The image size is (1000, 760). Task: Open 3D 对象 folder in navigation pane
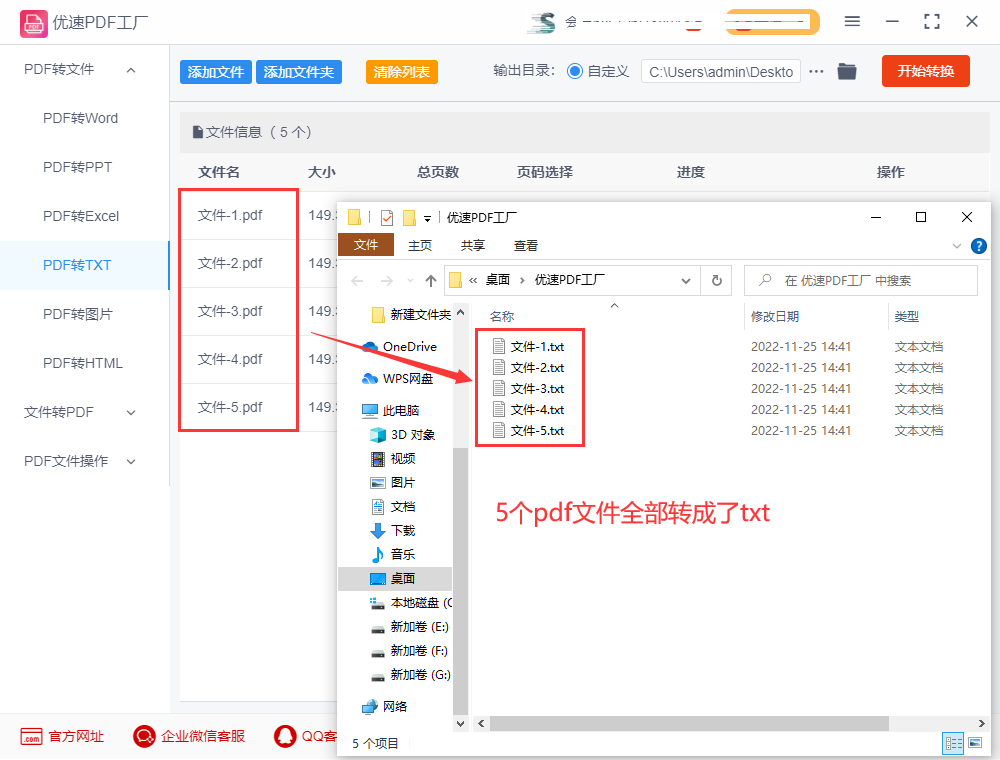click(x=402, y=435)
